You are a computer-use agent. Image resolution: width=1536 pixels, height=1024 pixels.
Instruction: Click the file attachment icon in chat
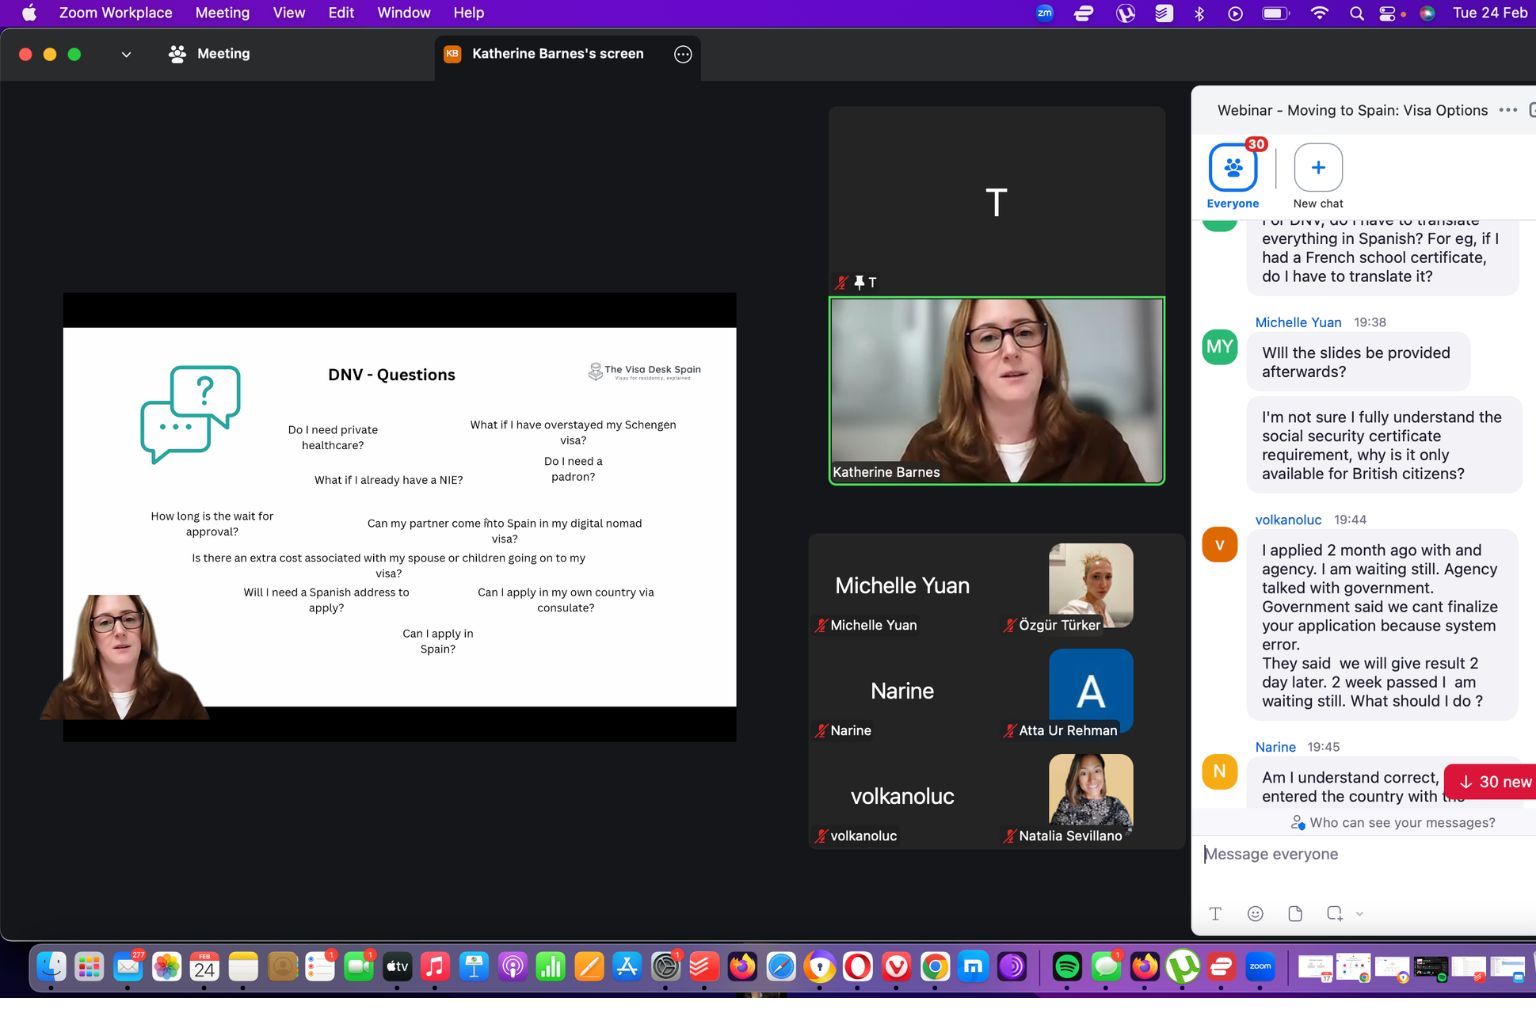[x=1295, y=913]
